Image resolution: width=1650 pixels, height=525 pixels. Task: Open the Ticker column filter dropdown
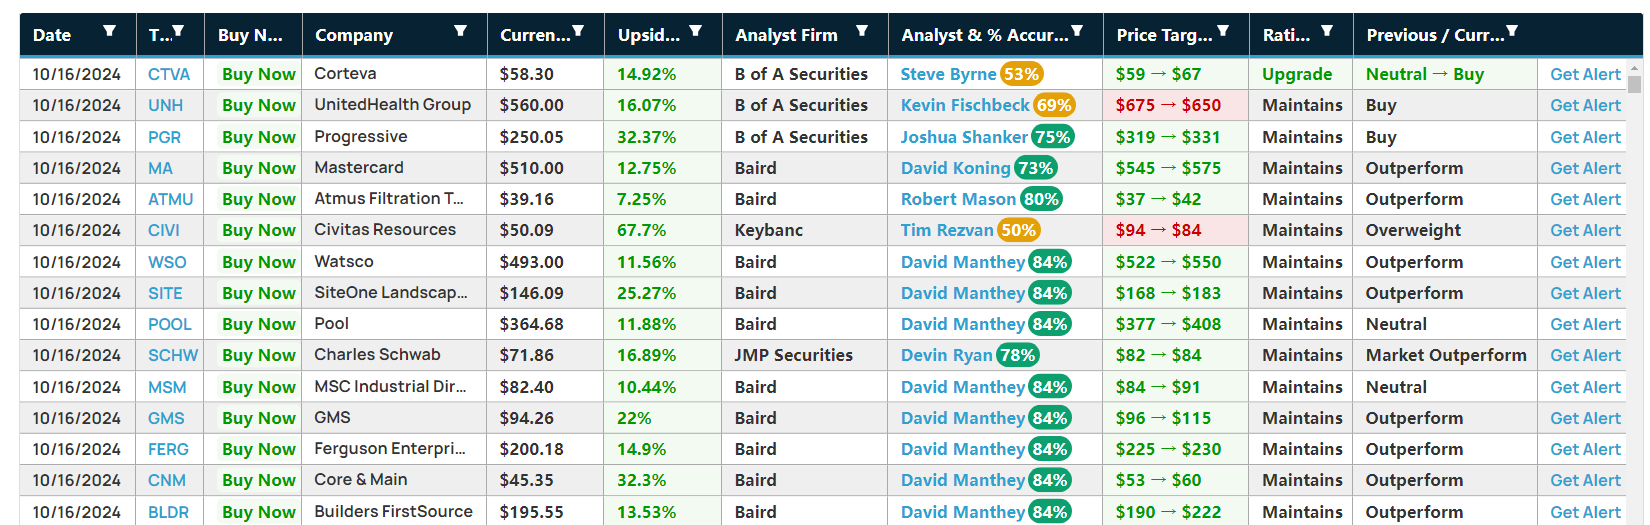click(178, 31)
